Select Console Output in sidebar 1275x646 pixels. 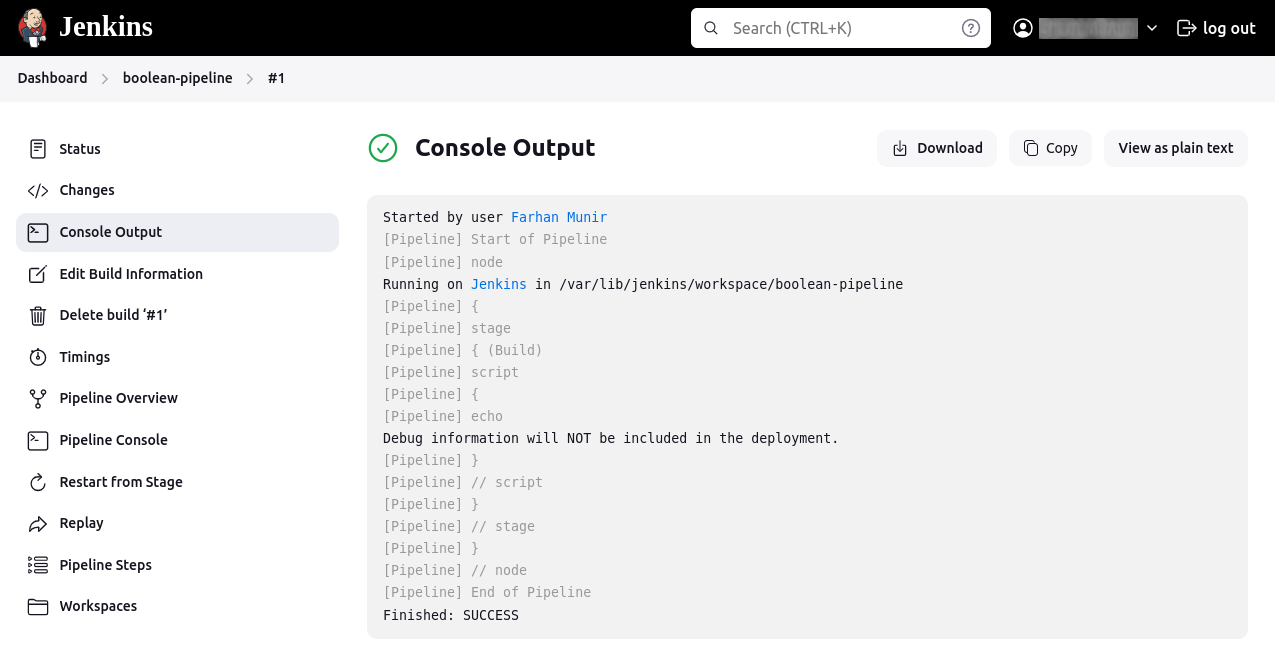click(x=178, y=232)
